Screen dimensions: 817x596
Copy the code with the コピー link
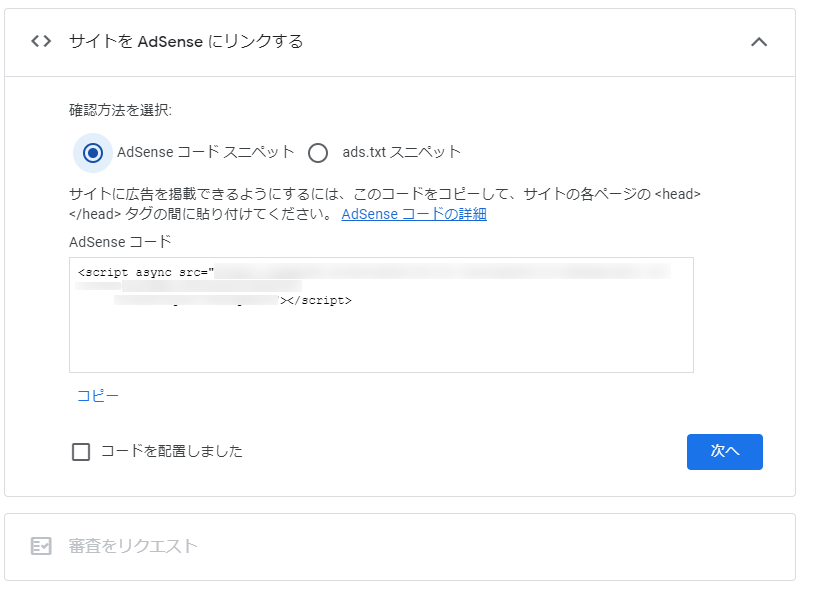click(97, 396)
